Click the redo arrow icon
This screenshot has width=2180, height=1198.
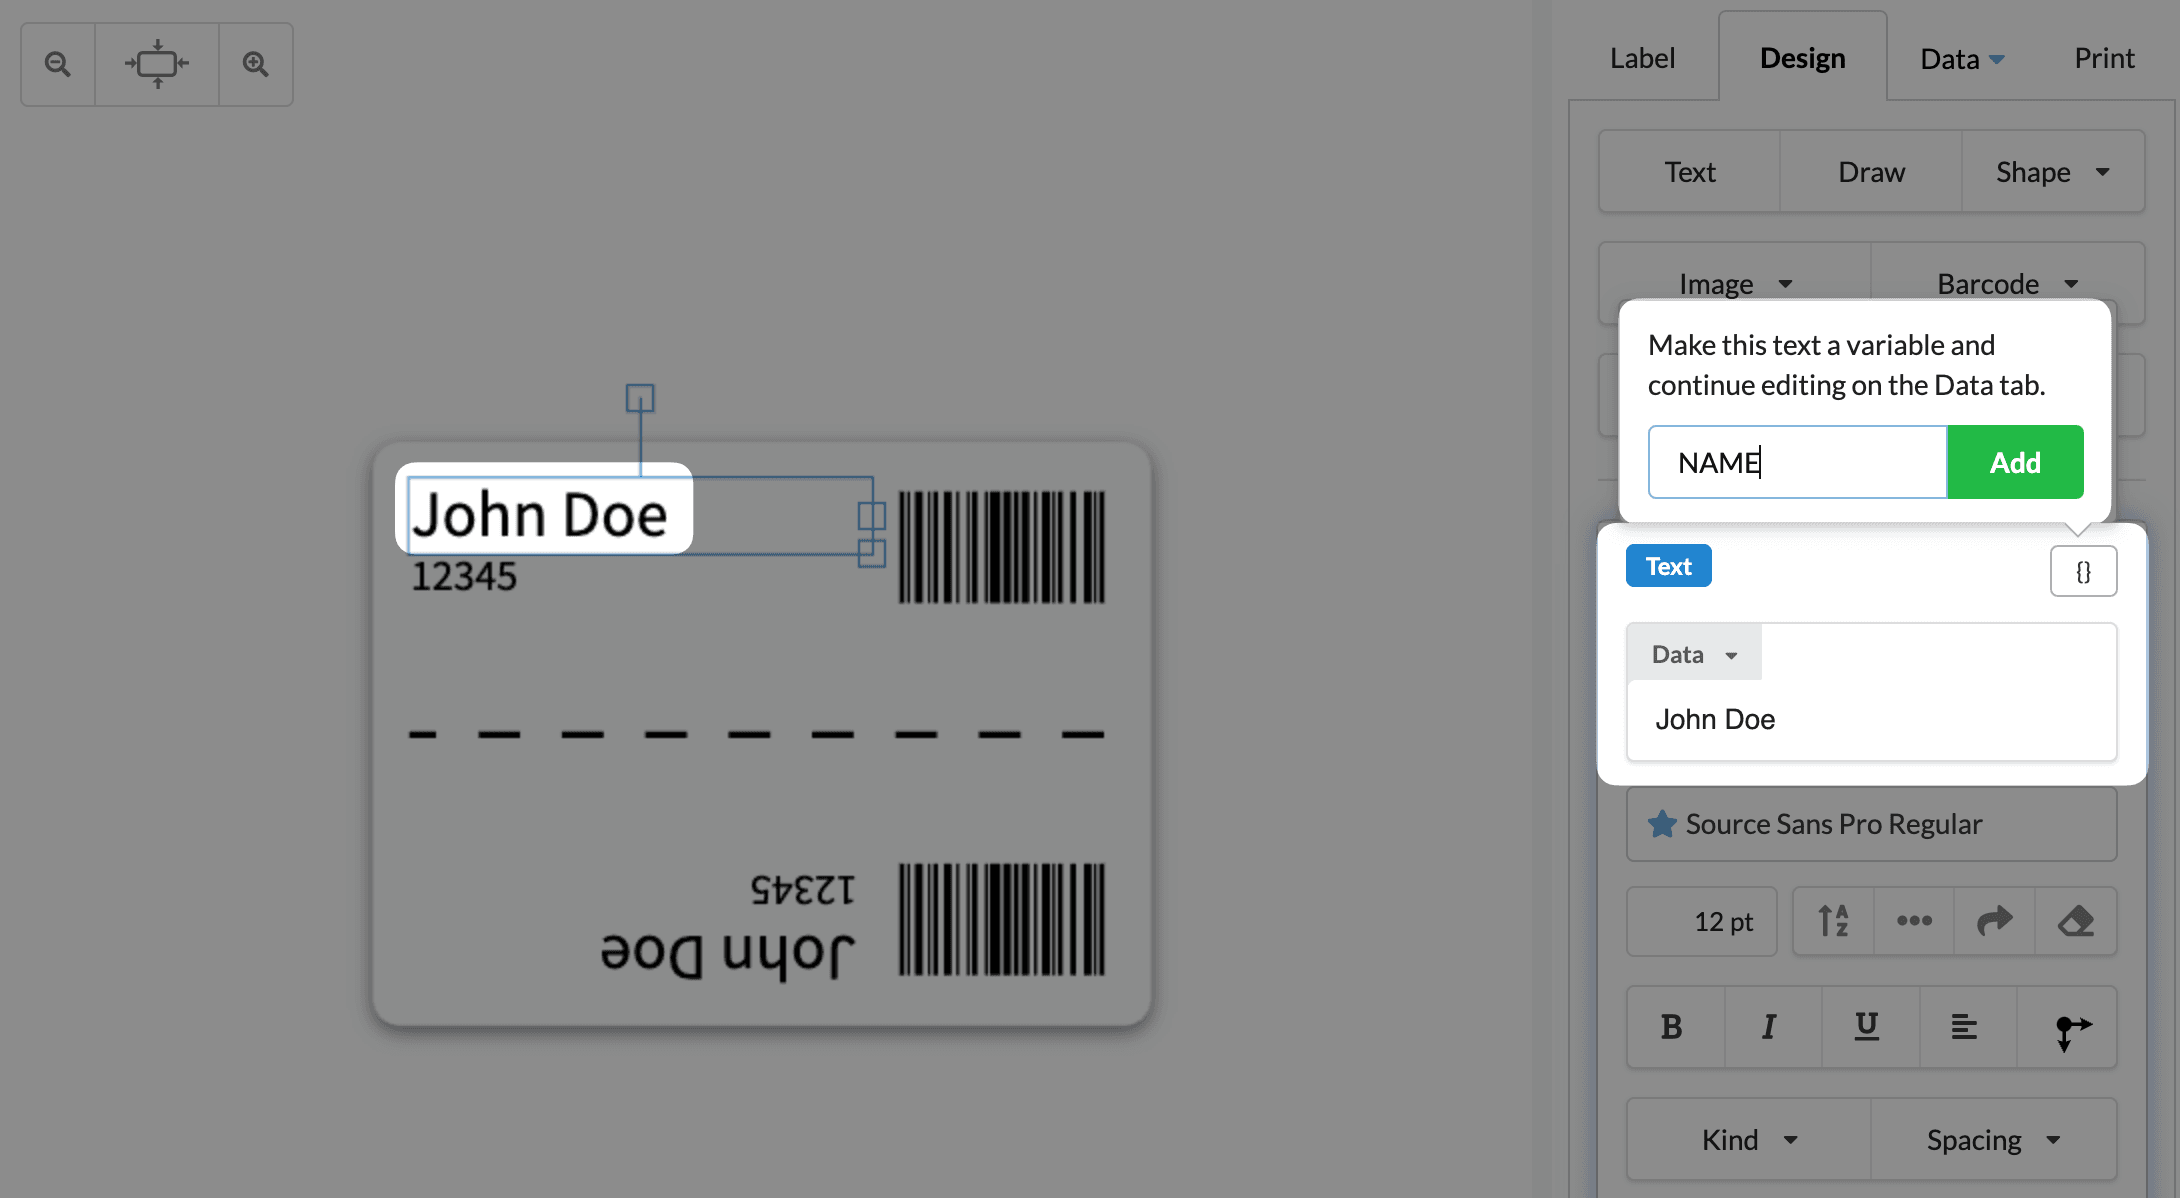coord(1994,921)
